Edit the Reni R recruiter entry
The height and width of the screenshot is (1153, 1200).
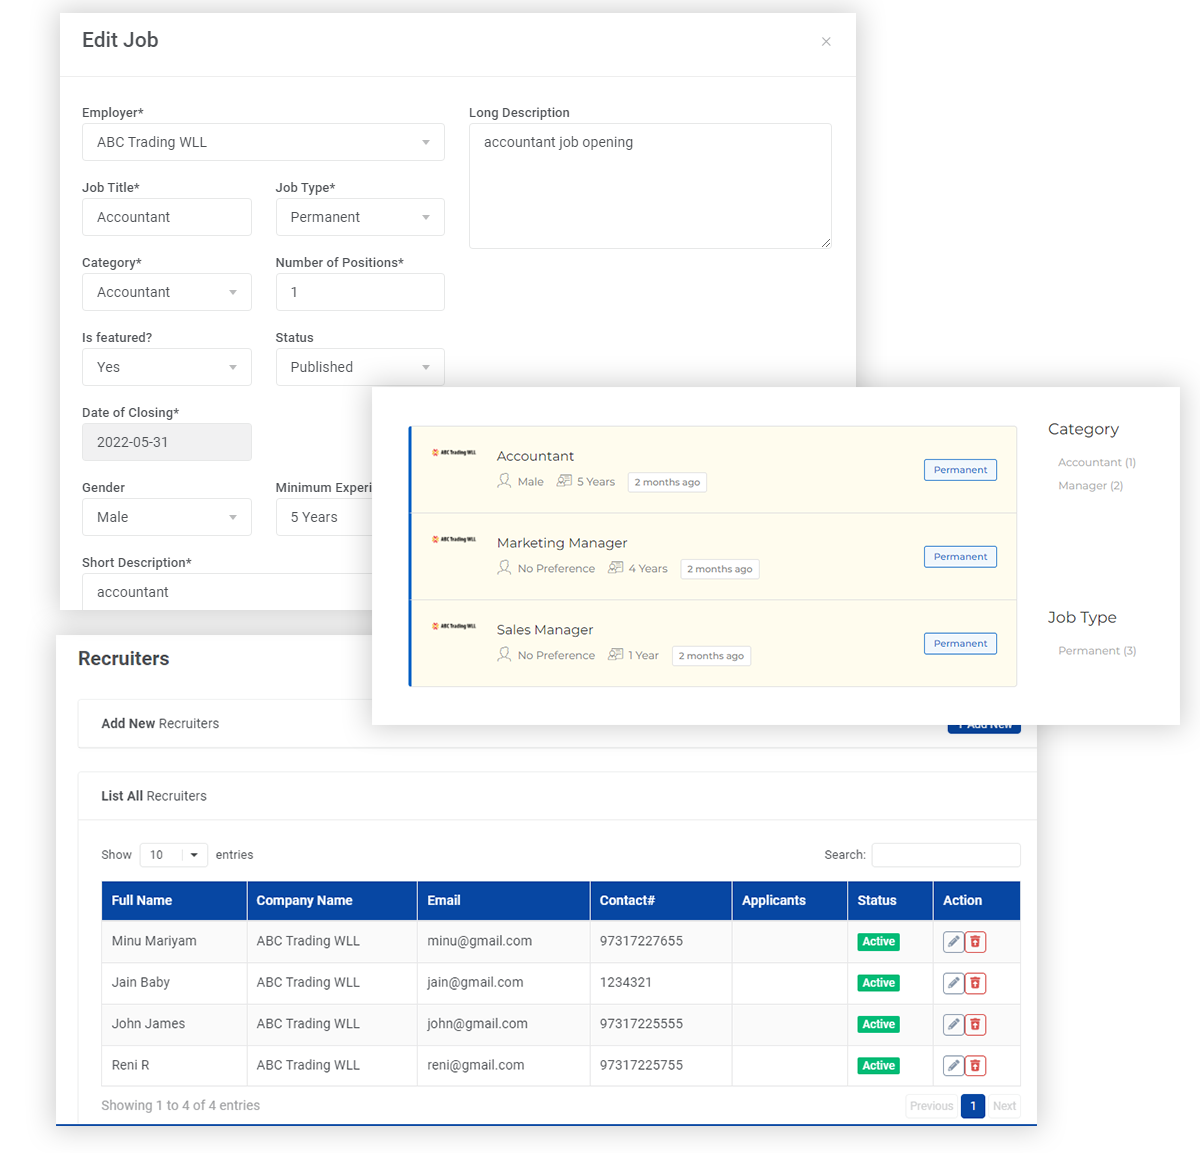click(x=953, y=1066)
